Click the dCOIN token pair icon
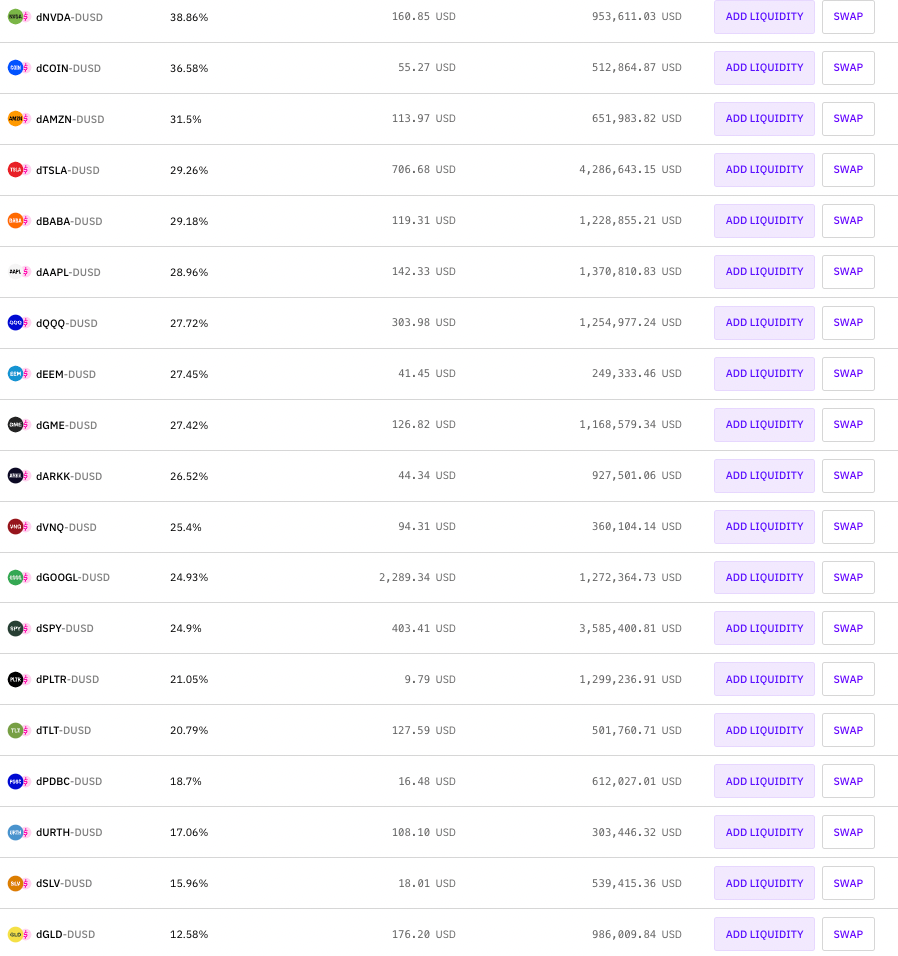 (18, 68)
